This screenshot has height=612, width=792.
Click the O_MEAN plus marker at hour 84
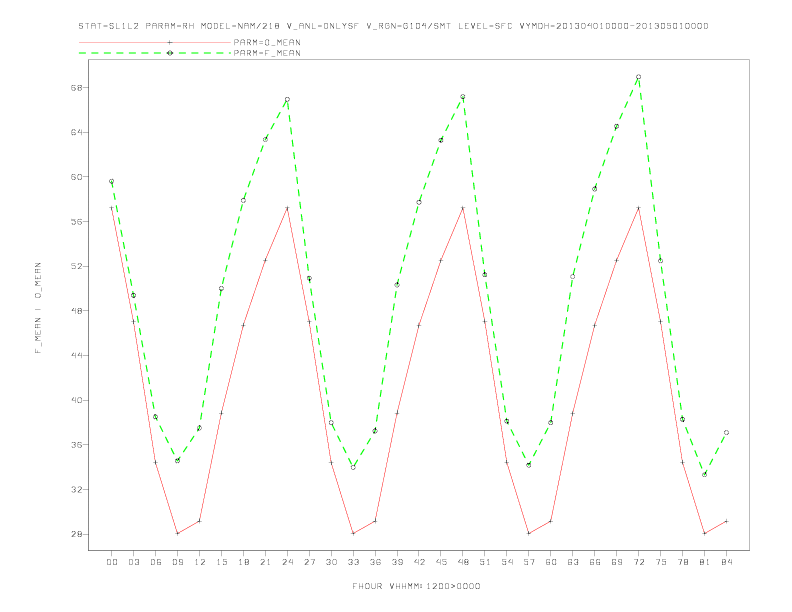pos(726,521)
